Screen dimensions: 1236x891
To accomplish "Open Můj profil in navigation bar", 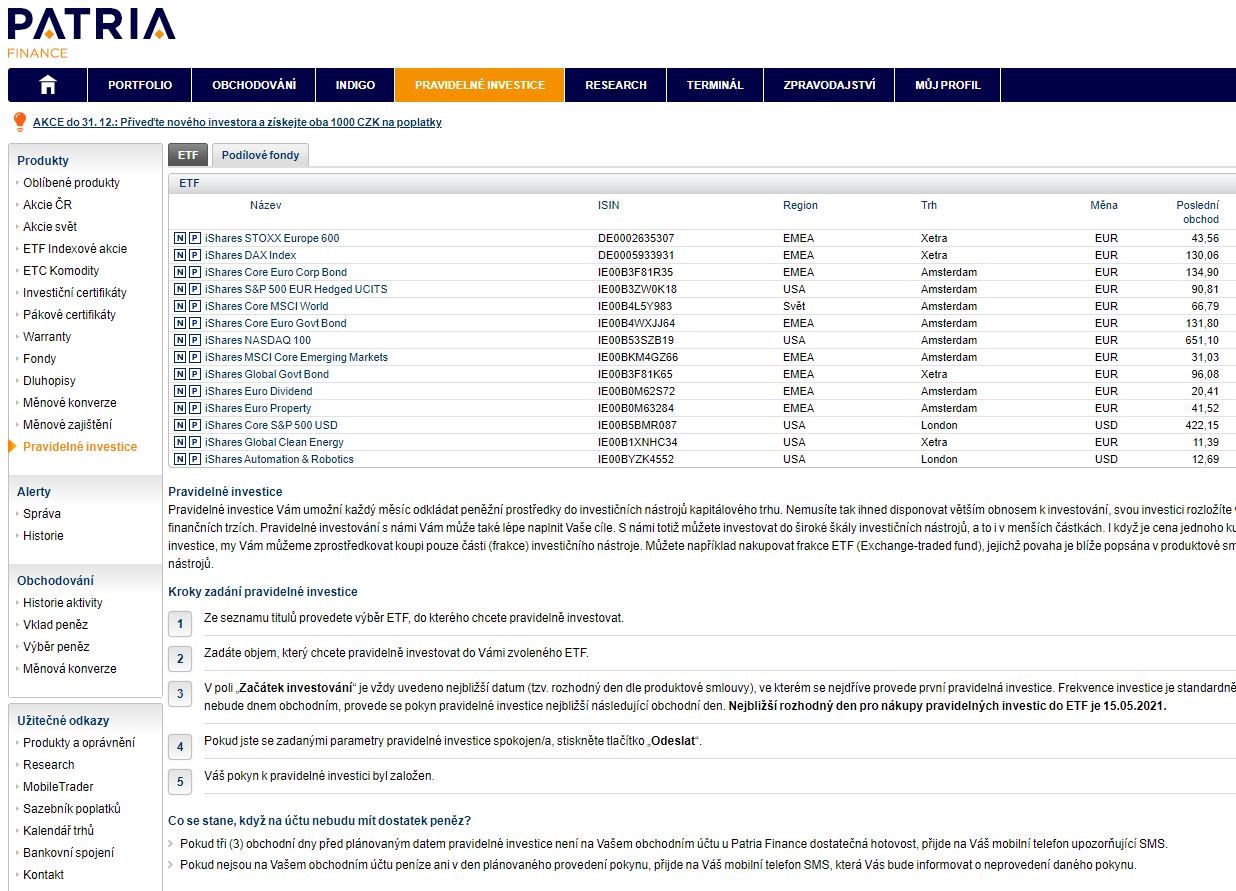I will pyautogui.click(x=947, y=85).
